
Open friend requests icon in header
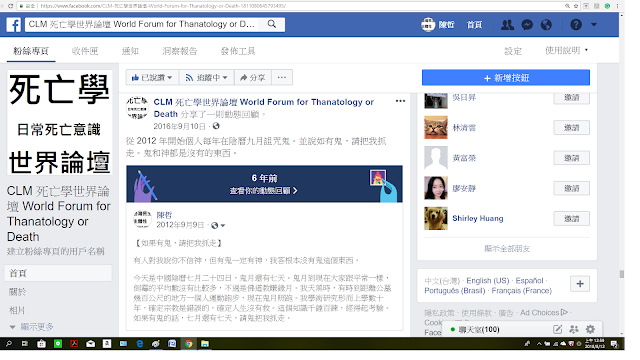(507, 24)
